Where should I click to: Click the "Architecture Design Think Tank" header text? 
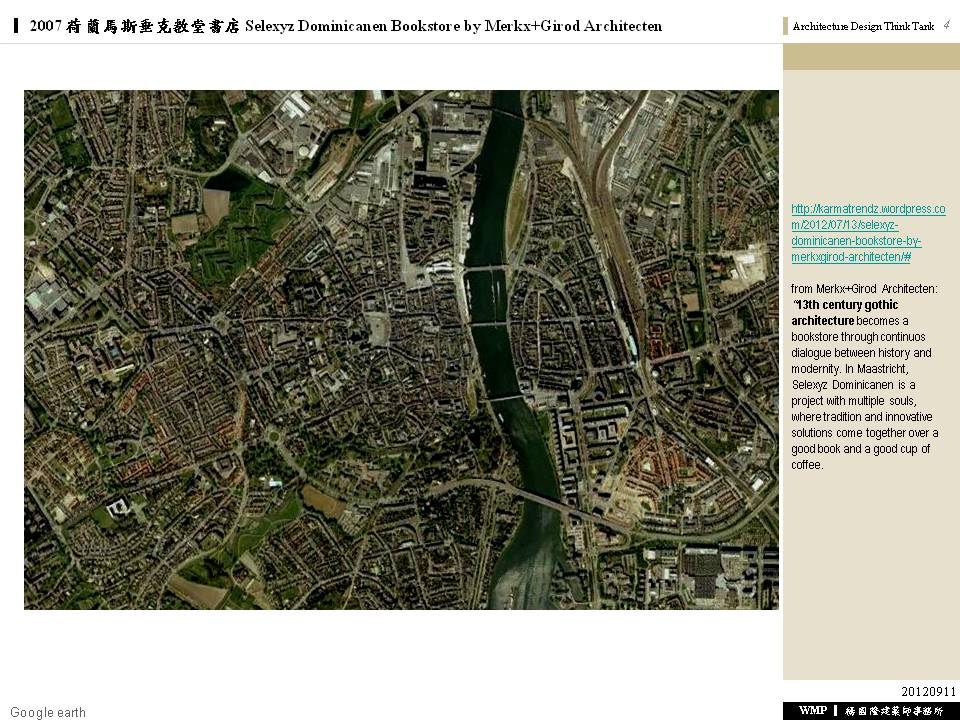click(x=863, y=27)
